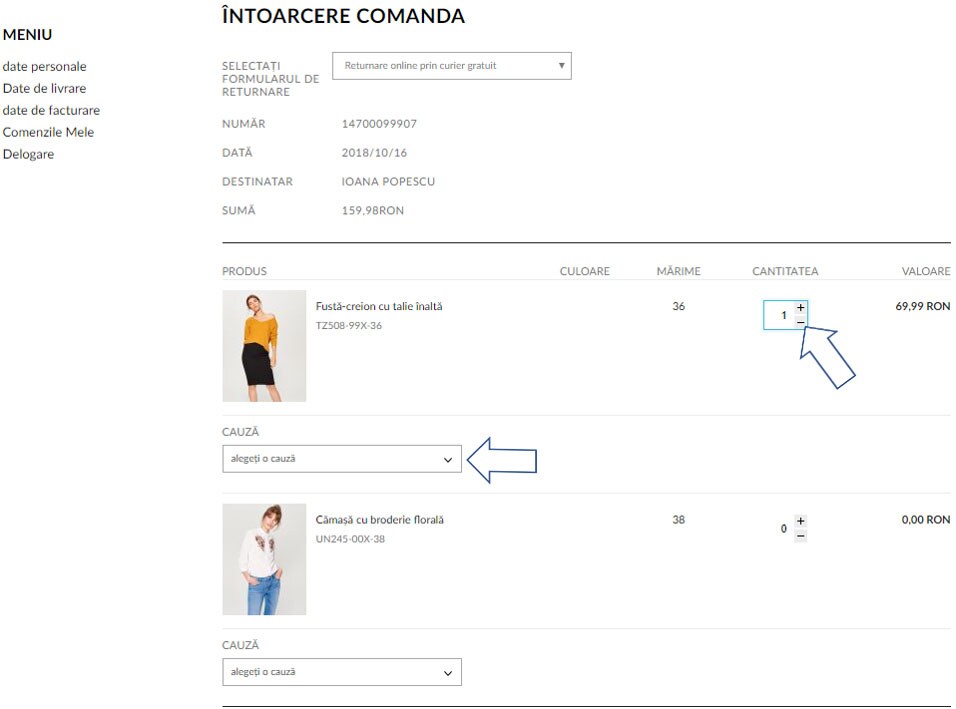Increase quantity for the Fustă-creion skirt

coord(801,308)
